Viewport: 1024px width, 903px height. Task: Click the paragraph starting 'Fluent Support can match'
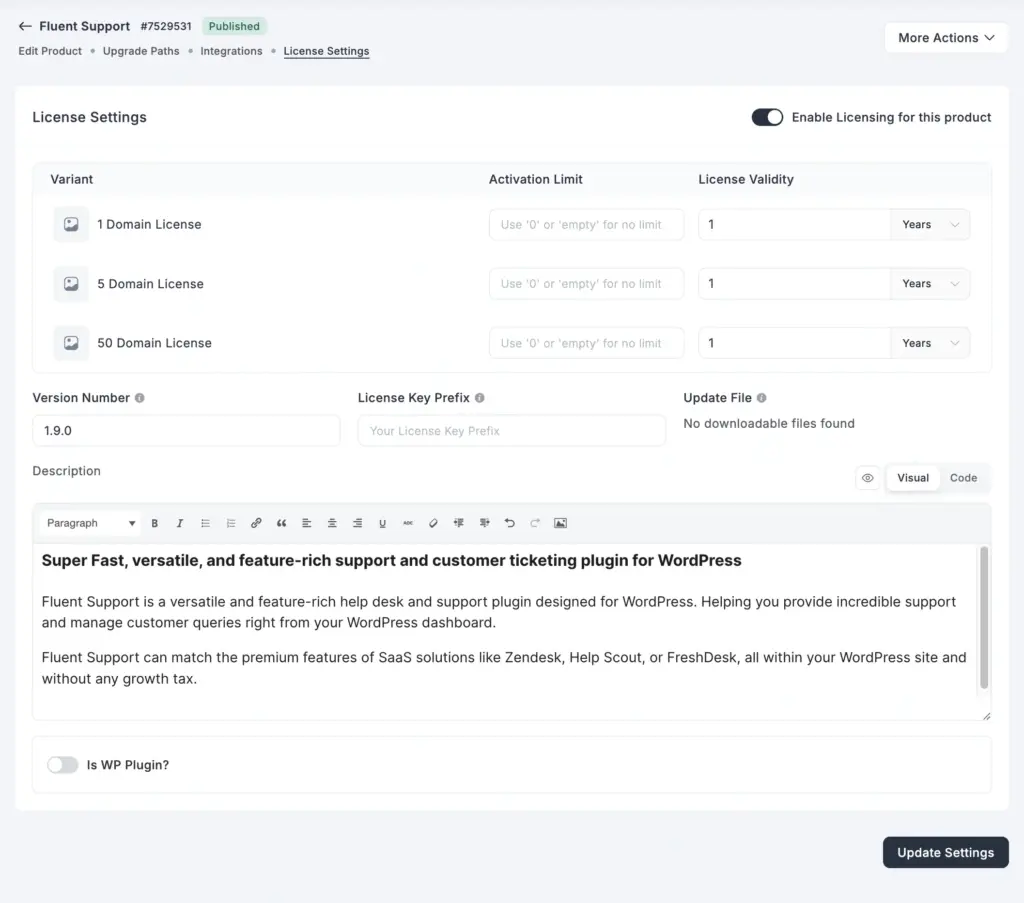504,668
